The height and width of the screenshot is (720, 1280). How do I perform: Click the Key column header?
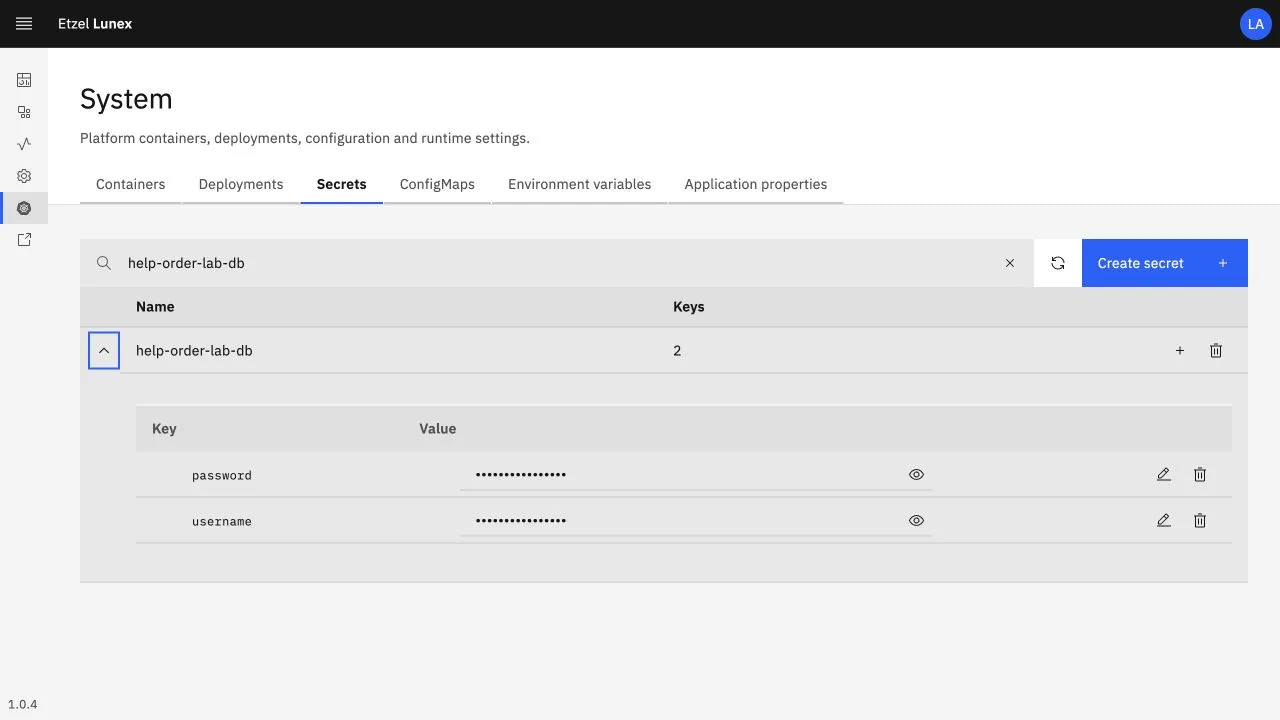164,429
